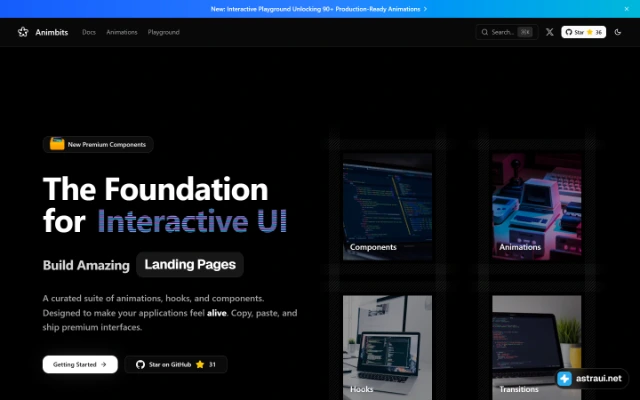Open the Animbits home link text
Viewport: 640px width, 400px height.
tap(51, 32)
